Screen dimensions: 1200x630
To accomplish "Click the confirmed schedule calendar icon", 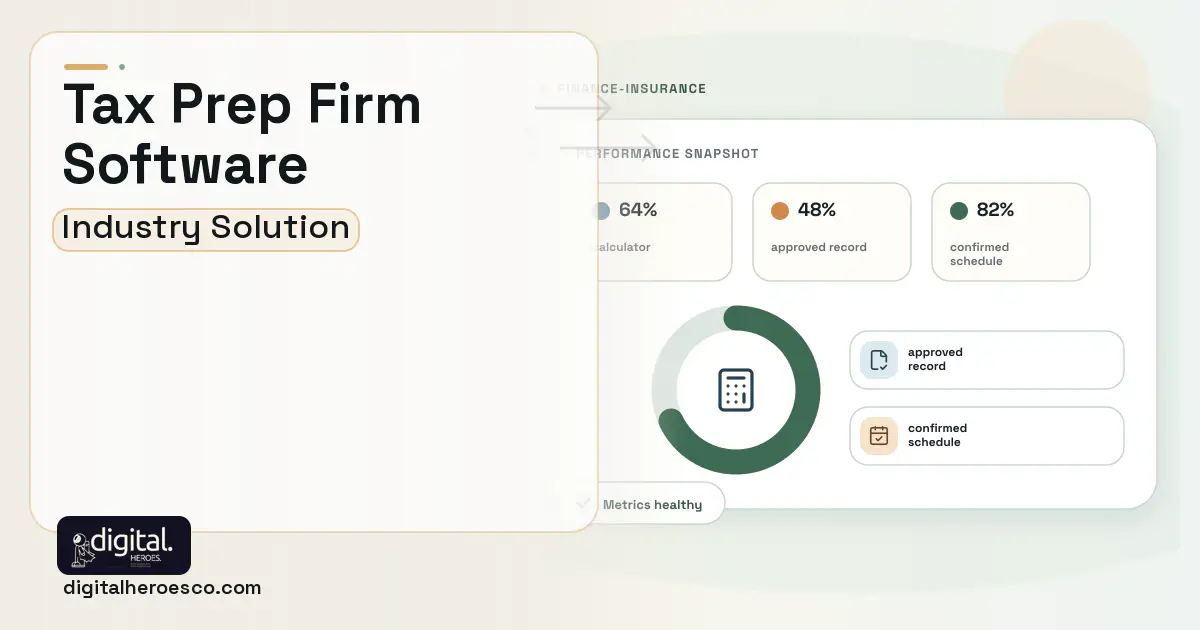I will (879, 436).
